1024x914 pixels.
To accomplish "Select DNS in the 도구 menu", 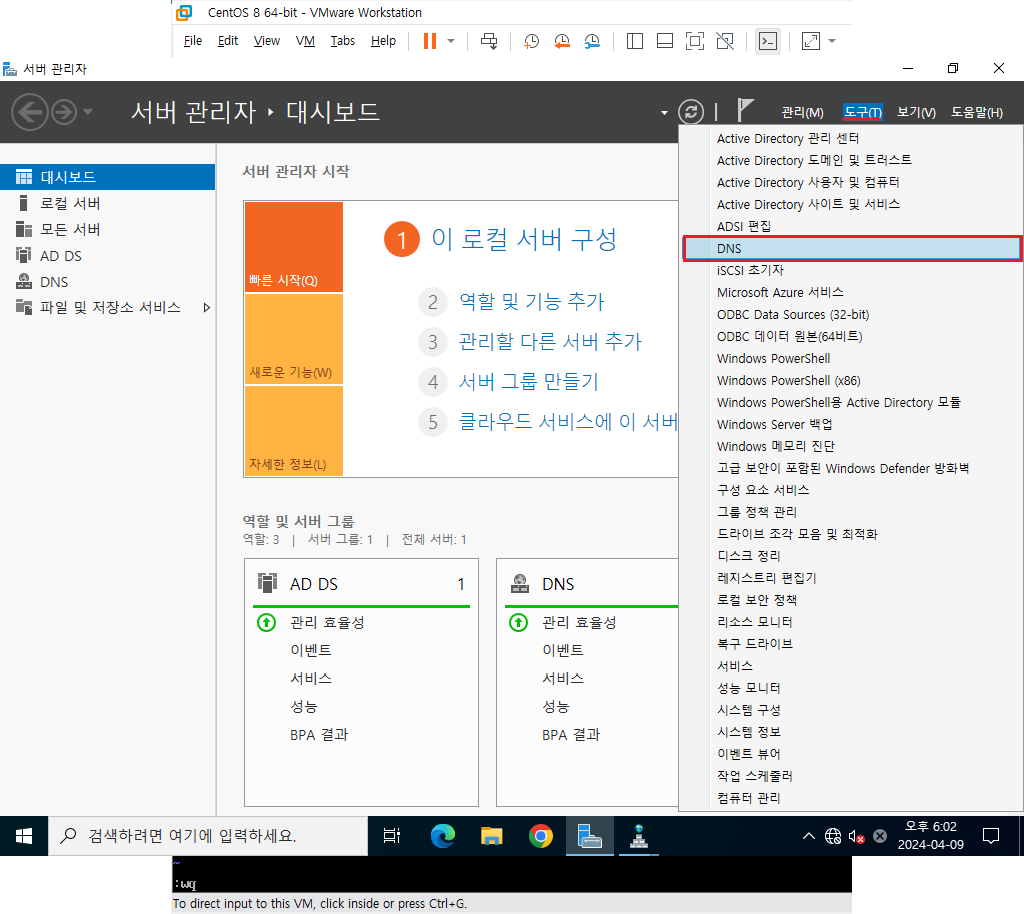I will (x=852, y=249).
